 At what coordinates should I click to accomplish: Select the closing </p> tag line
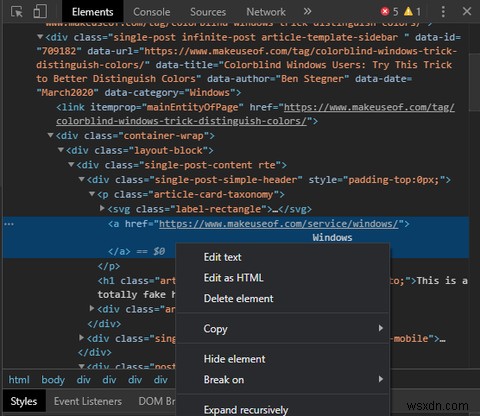point(109,266)
